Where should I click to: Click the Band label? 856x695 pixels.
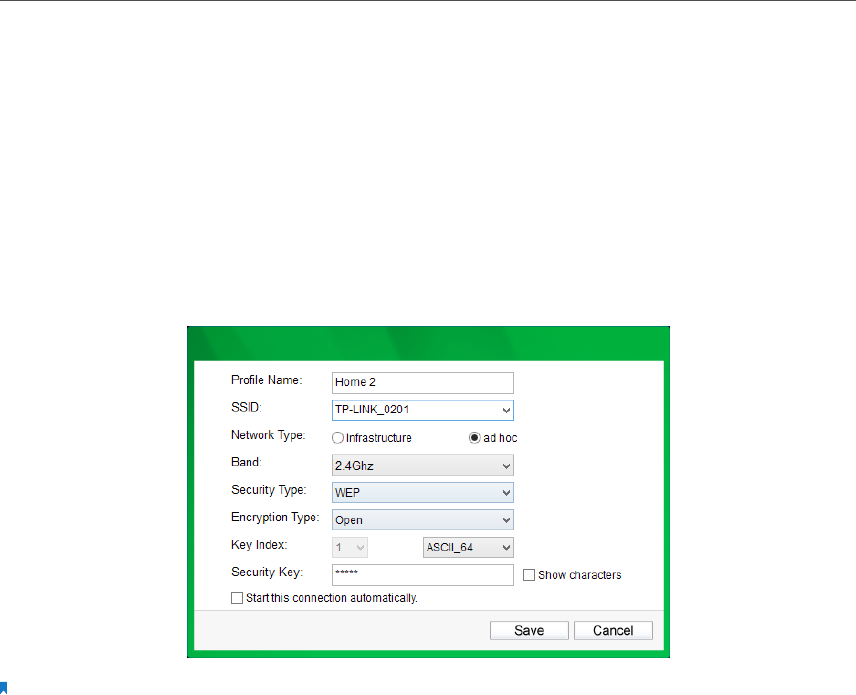[246, 462]
